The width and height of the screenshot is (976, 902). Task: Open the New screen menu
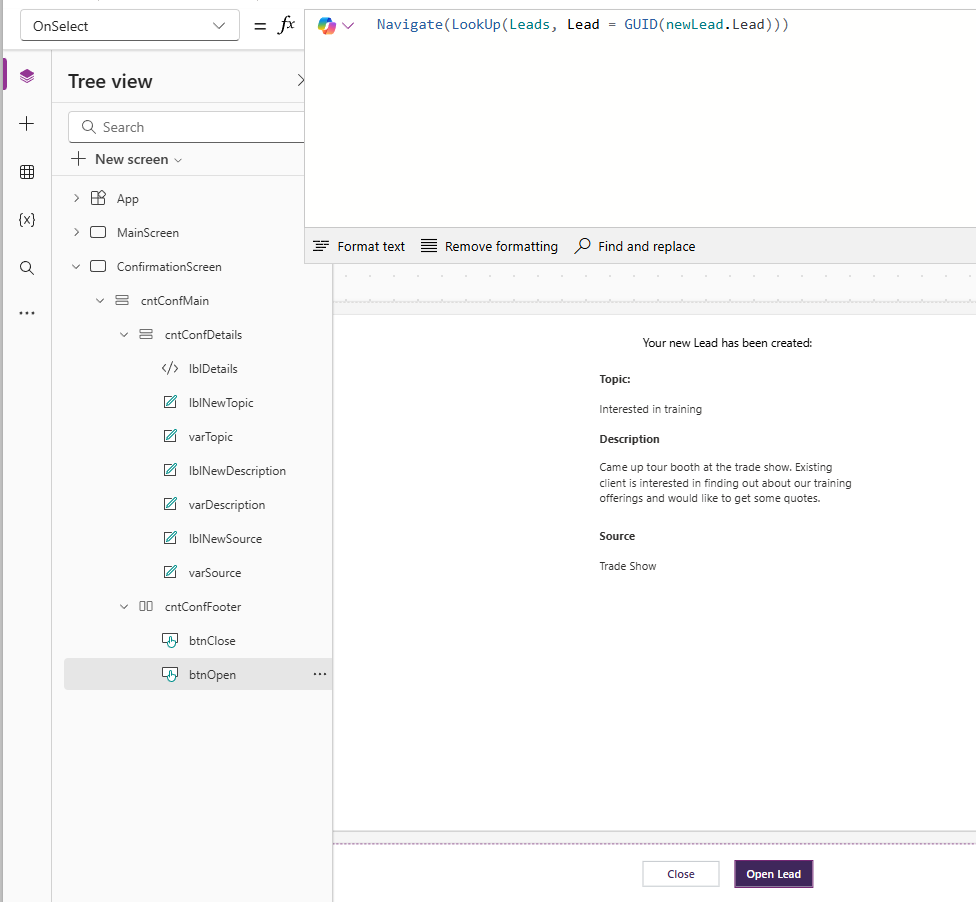[127, 160]
